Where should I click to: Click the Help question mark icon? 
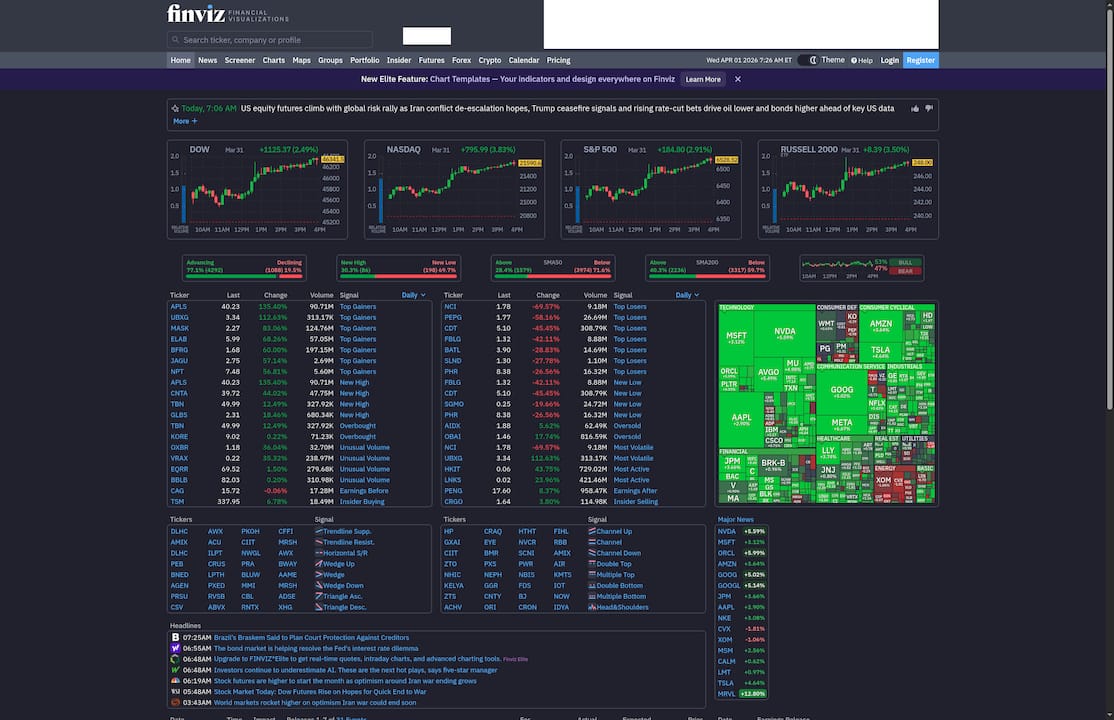tap(854, 61)
